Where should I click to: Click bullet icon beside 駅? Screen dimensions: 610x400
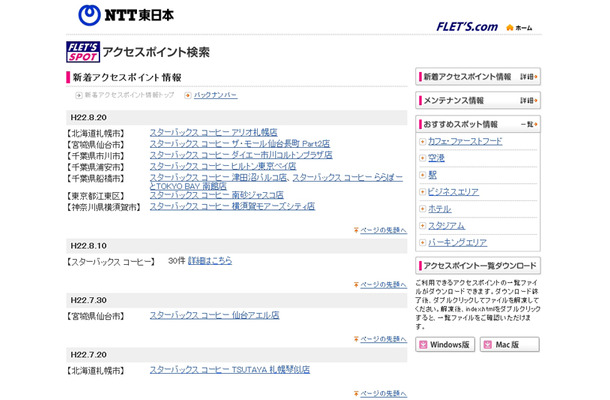click(x=422, y=175)
